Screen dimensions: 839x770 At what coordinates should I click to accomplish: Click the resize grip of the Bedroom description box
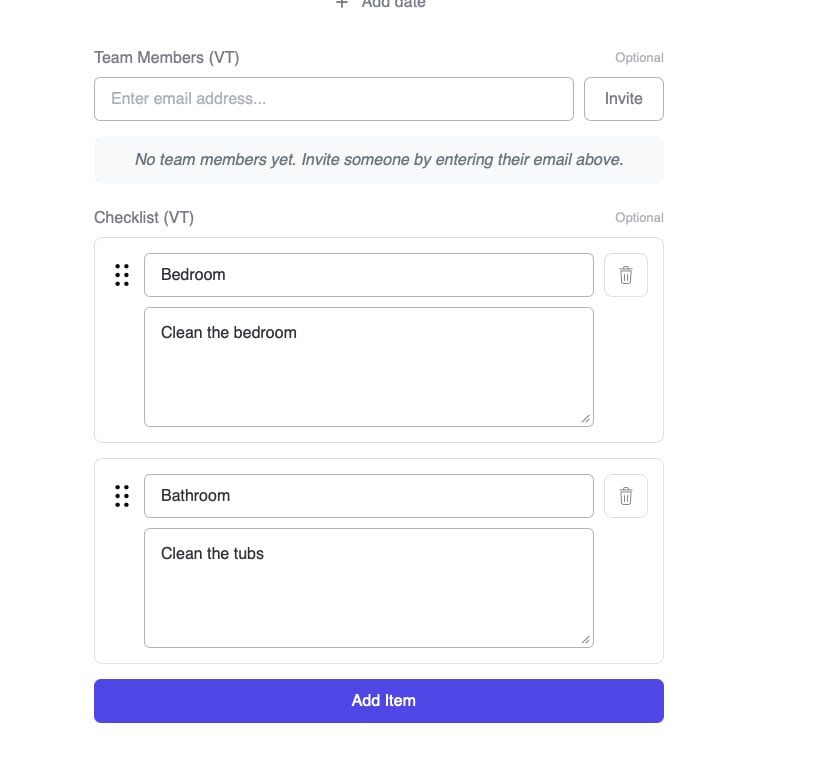click(586, 419)
